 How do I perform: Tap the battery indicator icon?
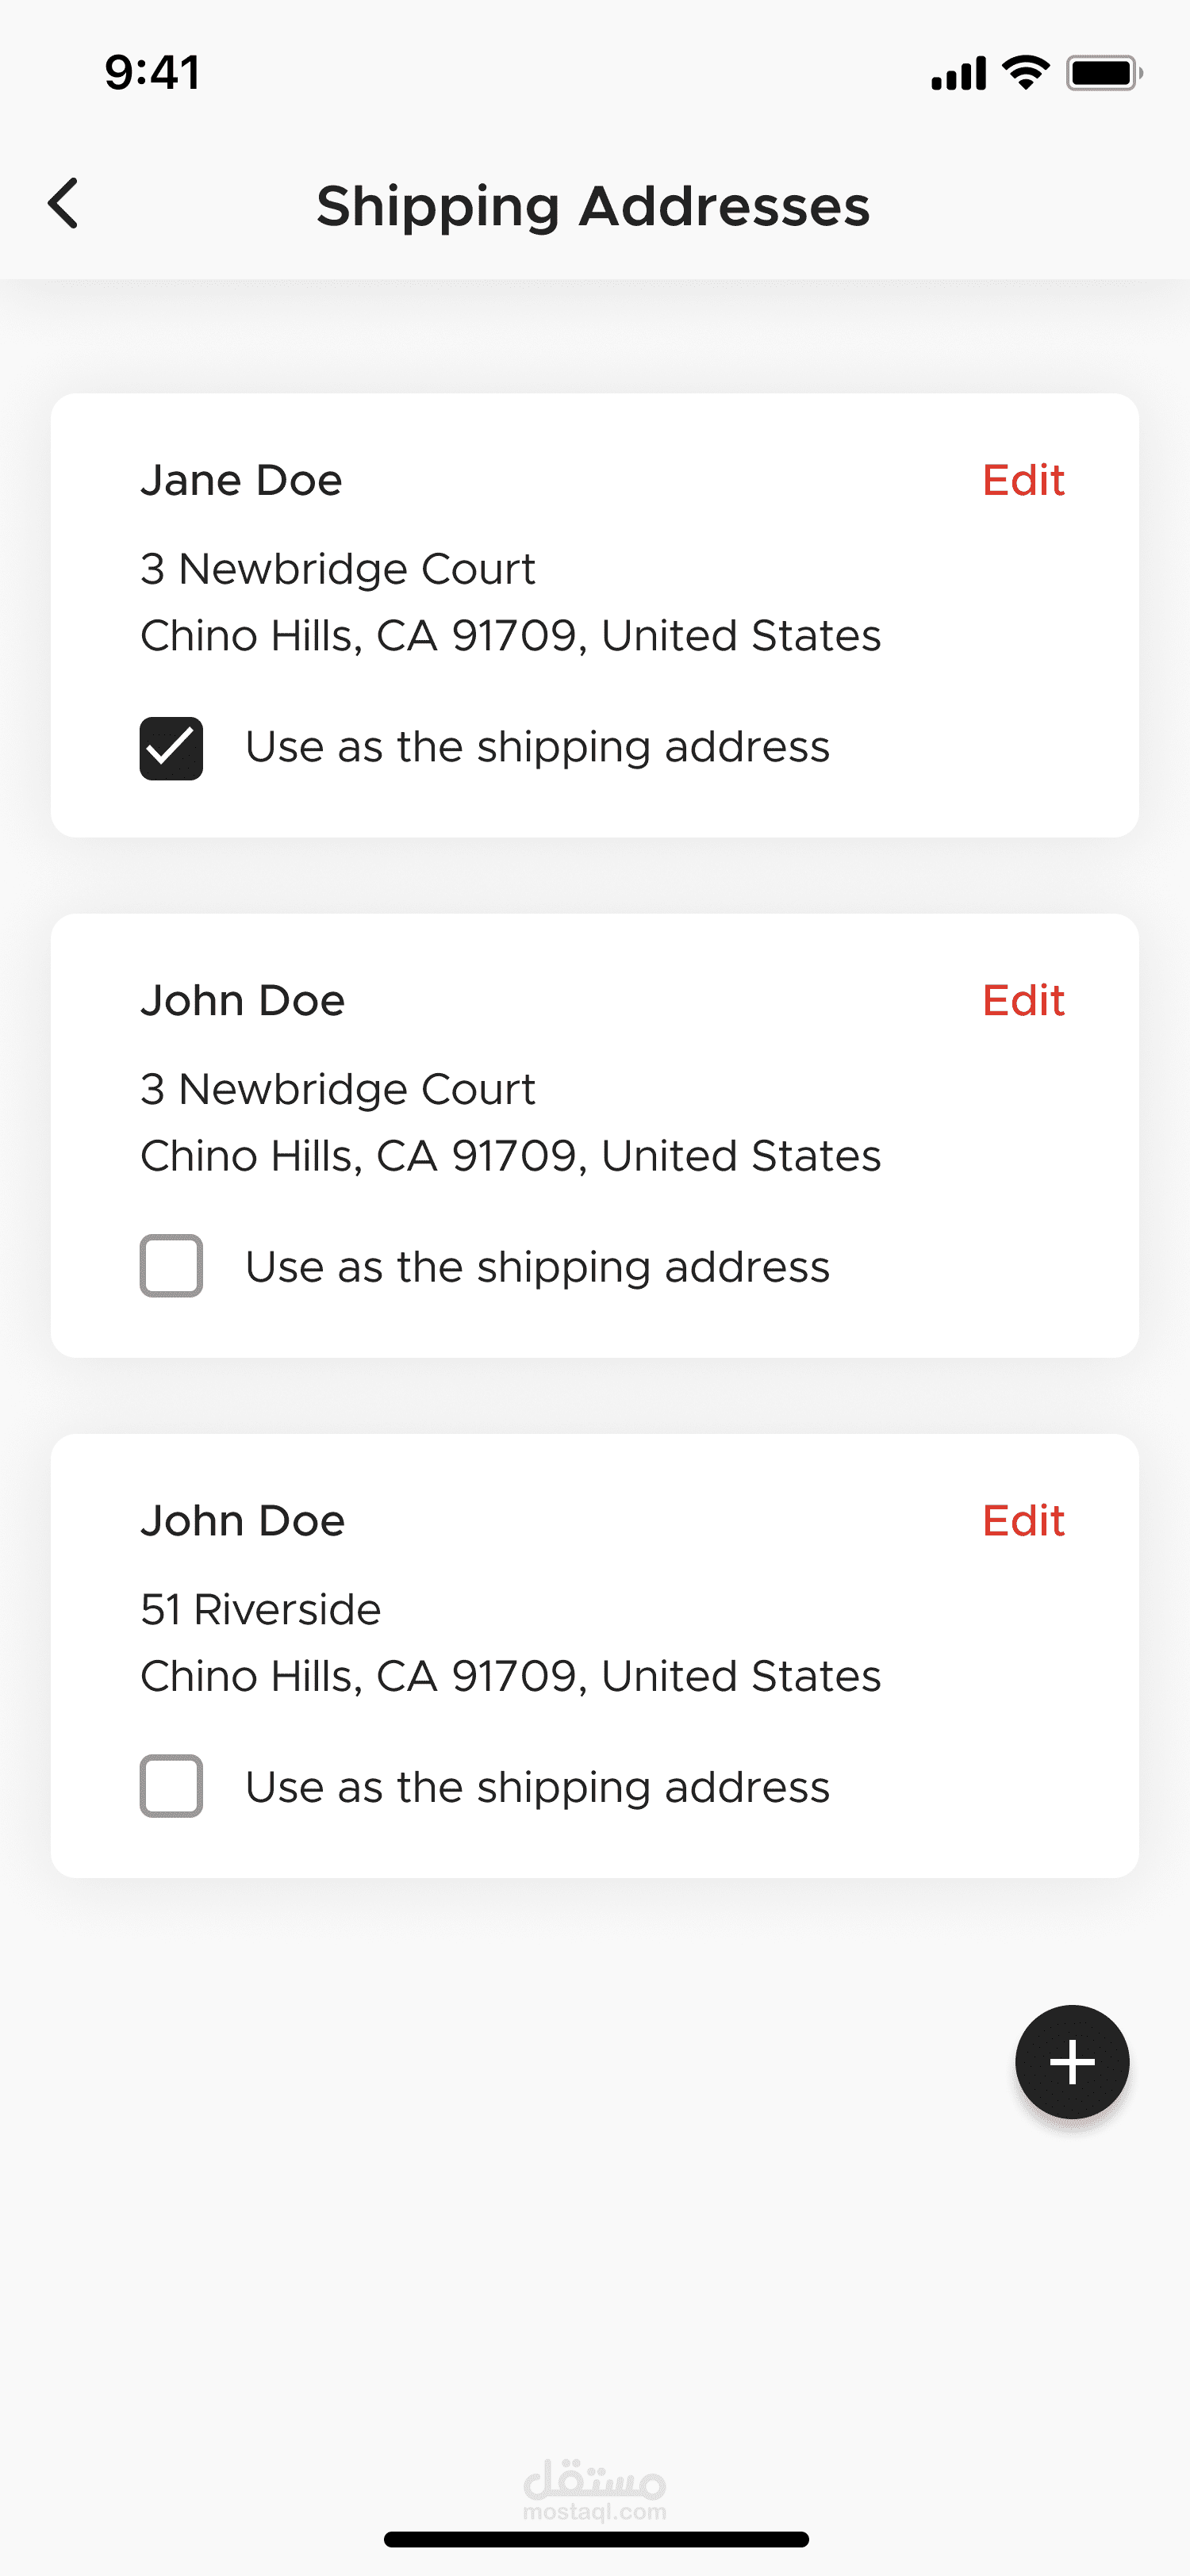coord(1103,73)
